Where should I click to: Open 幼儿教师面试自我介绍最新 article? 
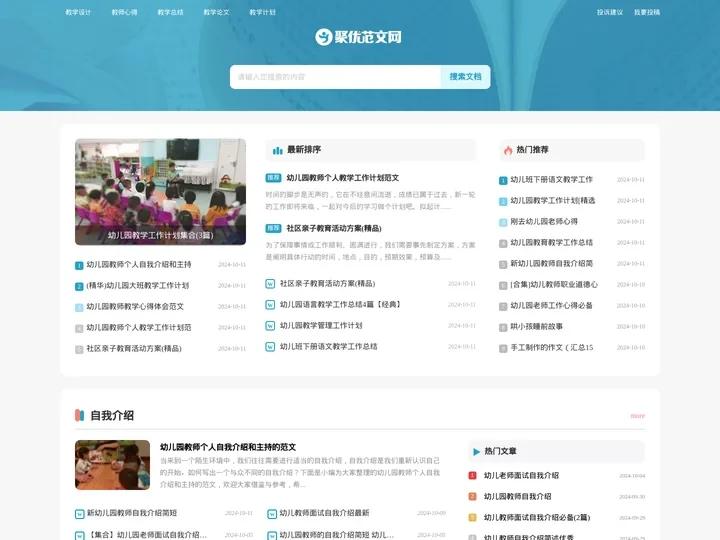pyautogui.click(x=324, y=513)
